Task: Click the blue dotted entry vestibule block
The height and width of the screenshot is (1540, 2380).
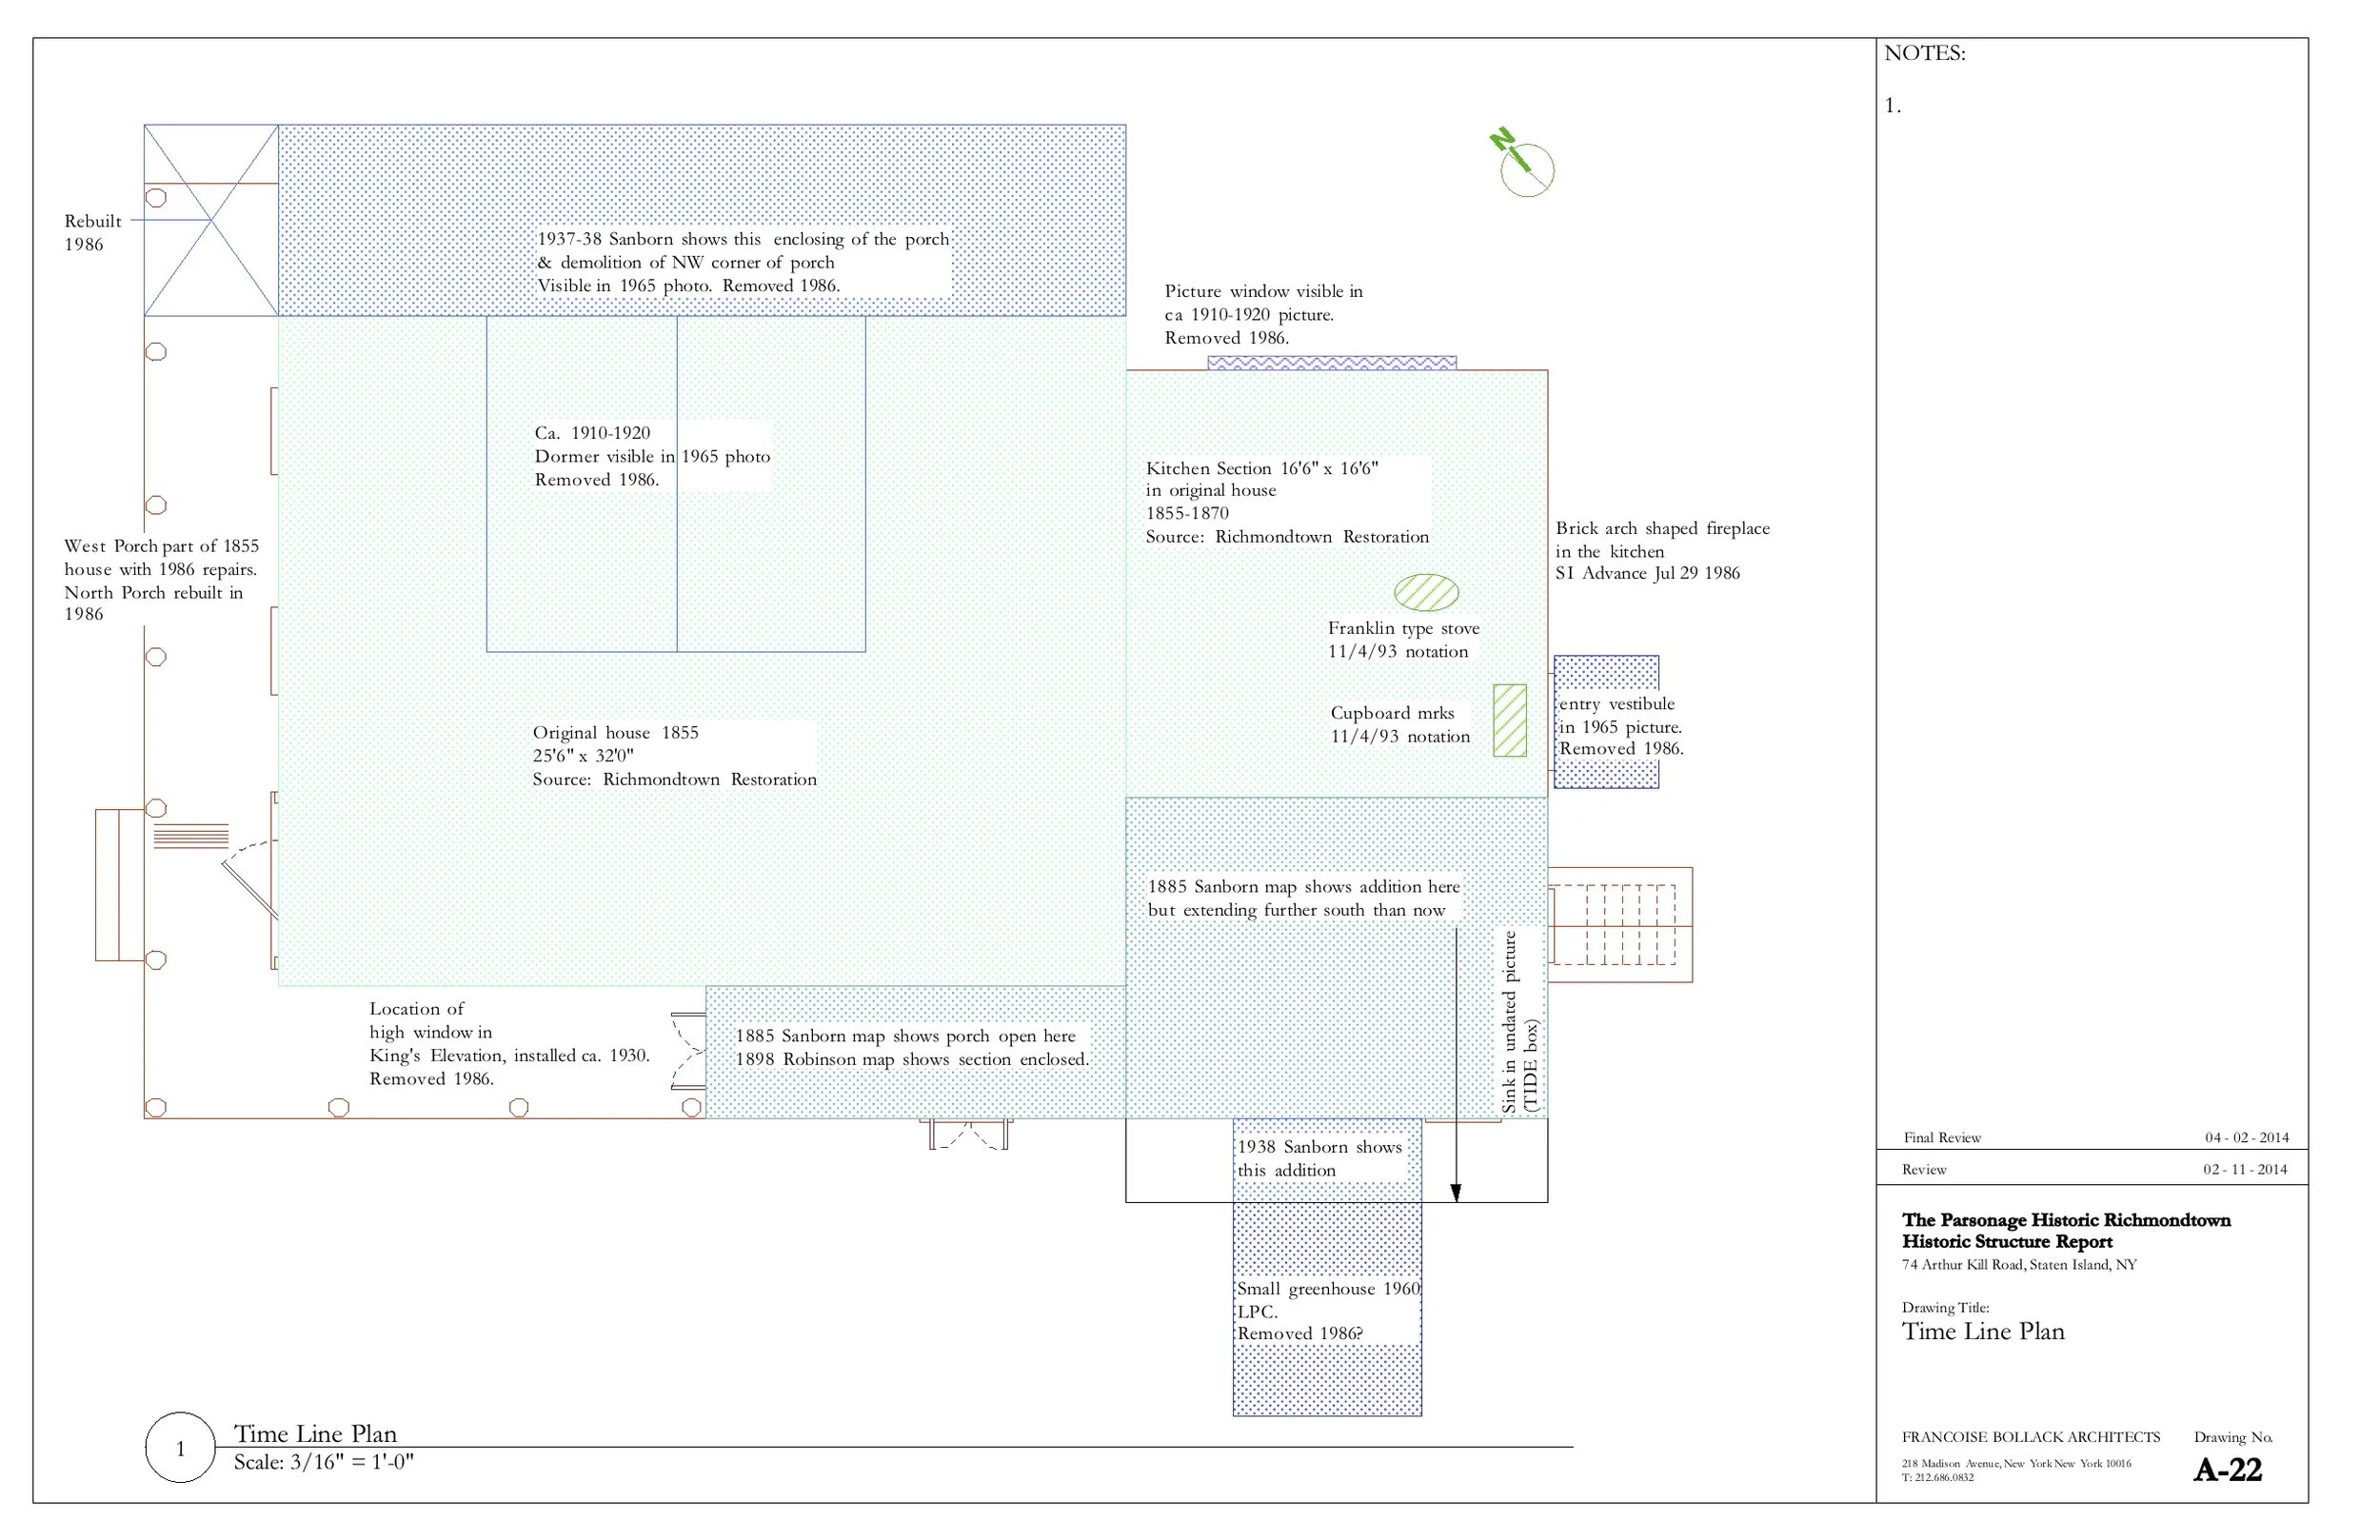Action: 1606,673
